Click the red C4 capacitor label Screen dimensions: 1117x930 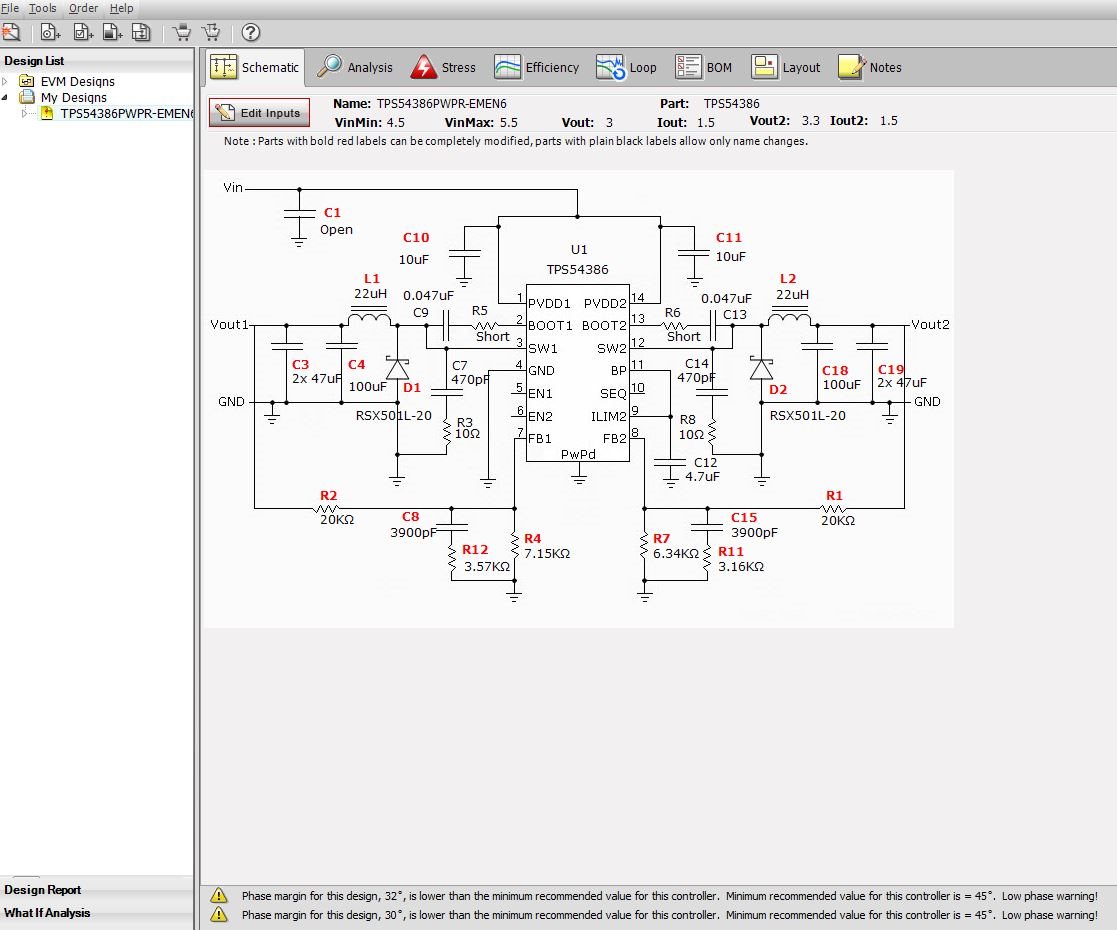pos(356,364)
